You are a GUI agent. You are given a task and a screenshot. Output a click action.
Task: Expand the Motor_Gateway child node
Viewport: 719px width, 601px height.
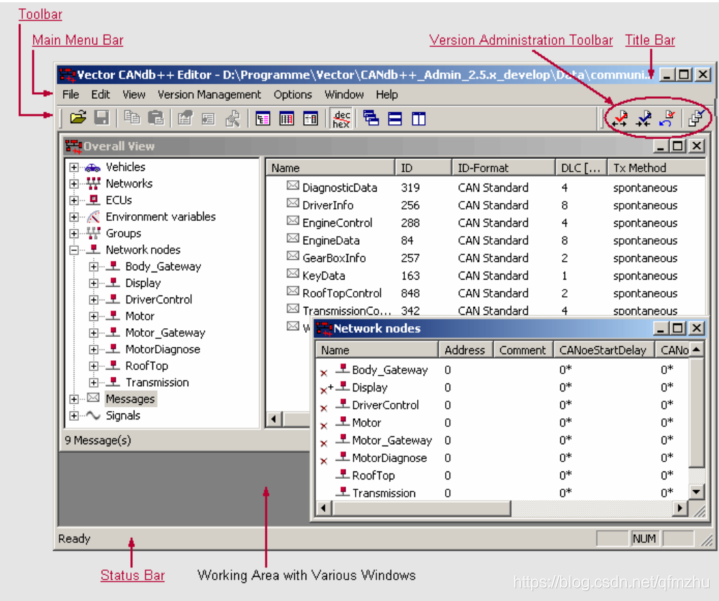94,333
